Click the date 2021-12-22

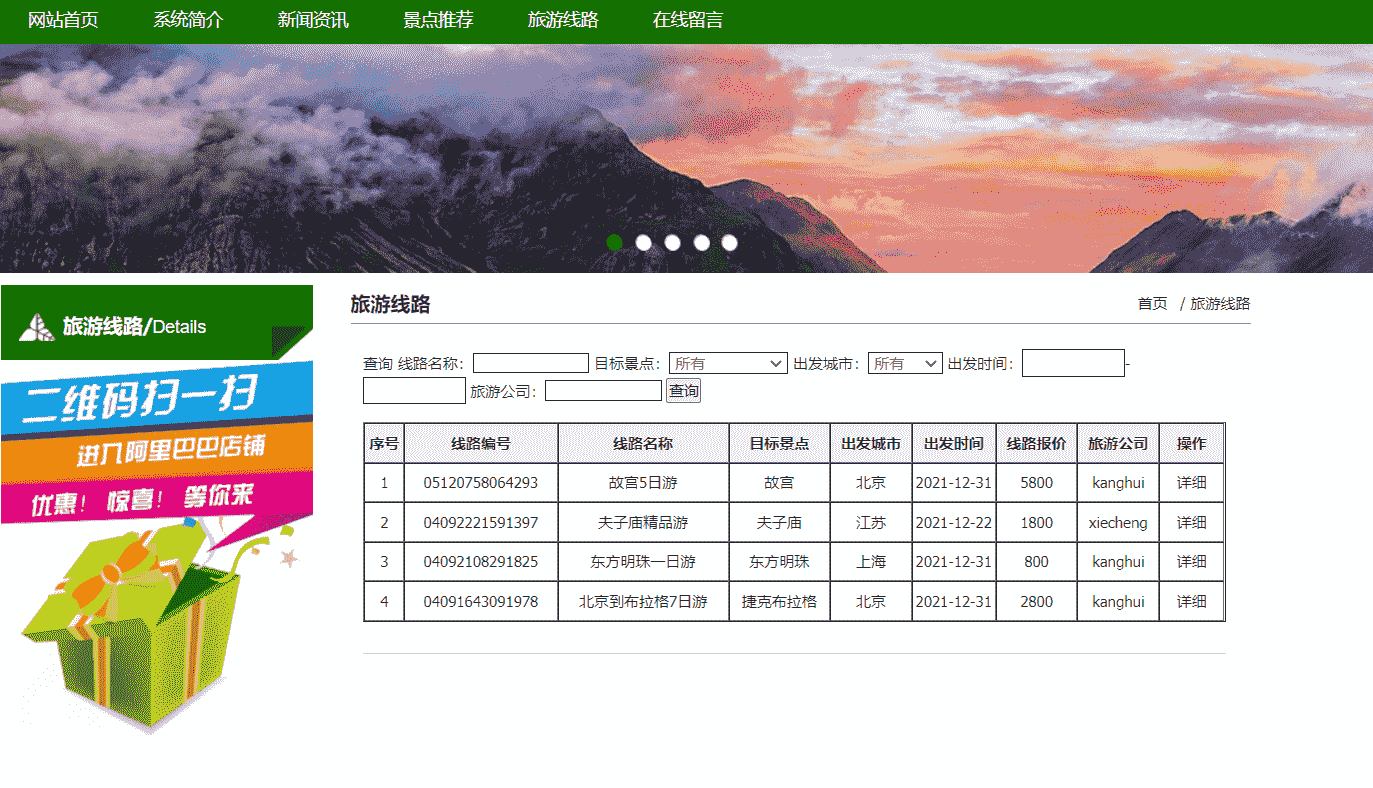[x=954, y=523]
